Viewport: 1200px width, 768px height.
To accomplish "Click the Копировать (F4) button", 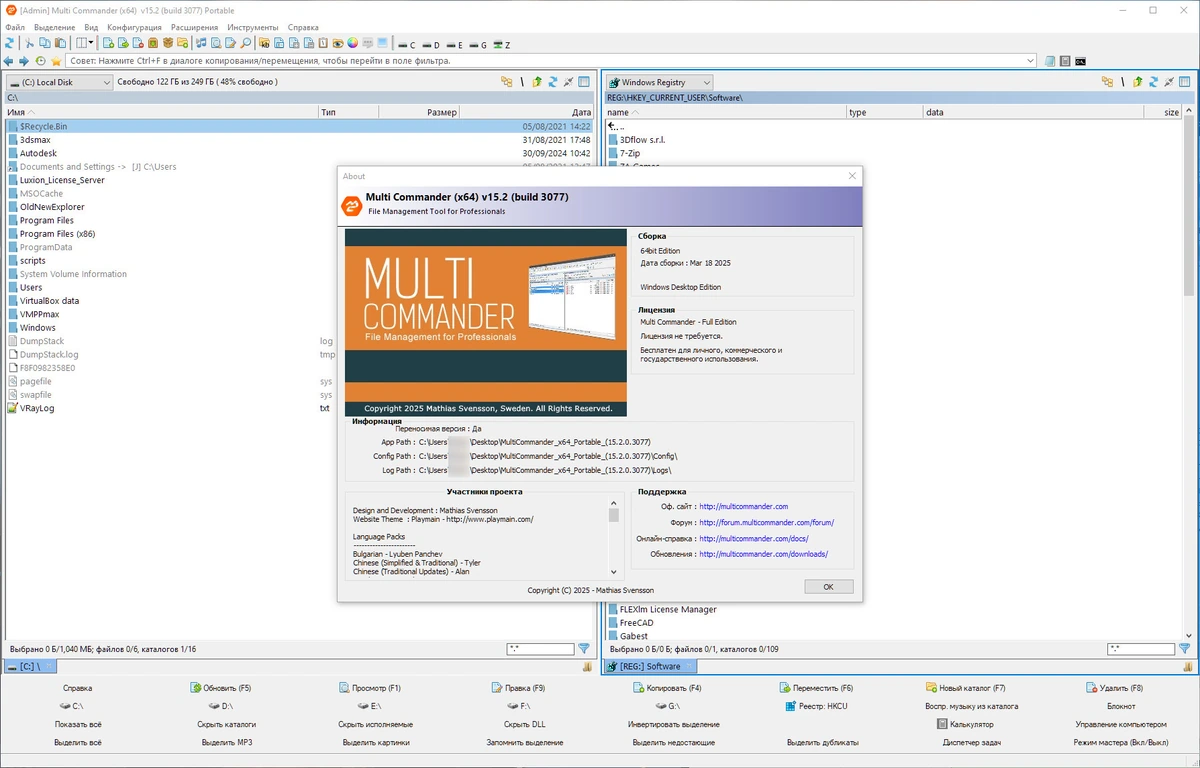I will pos(667,688).
